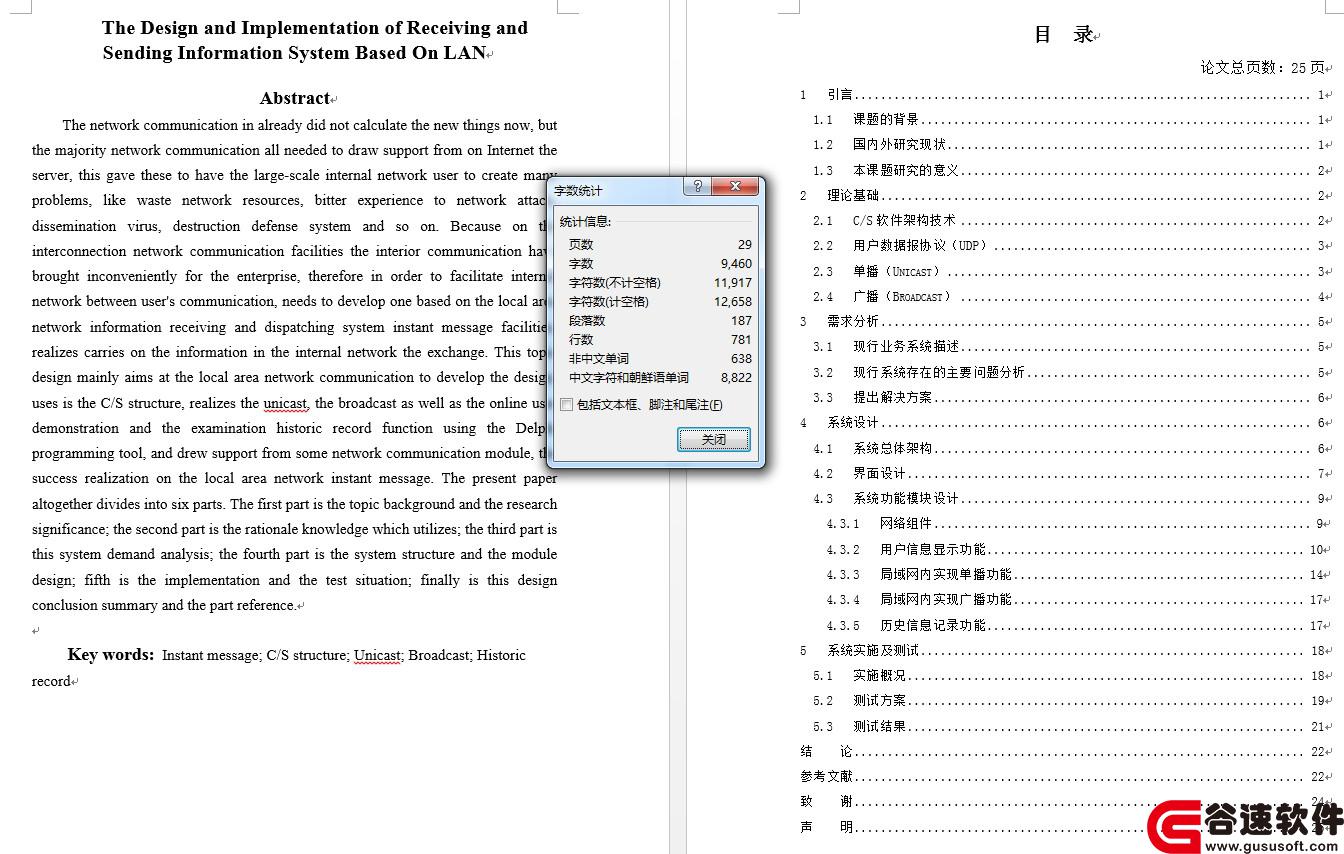1344x854 pixels.
Task: Click the 字符数(计空格) value 12,658
Action: click(x=733, y=301)
